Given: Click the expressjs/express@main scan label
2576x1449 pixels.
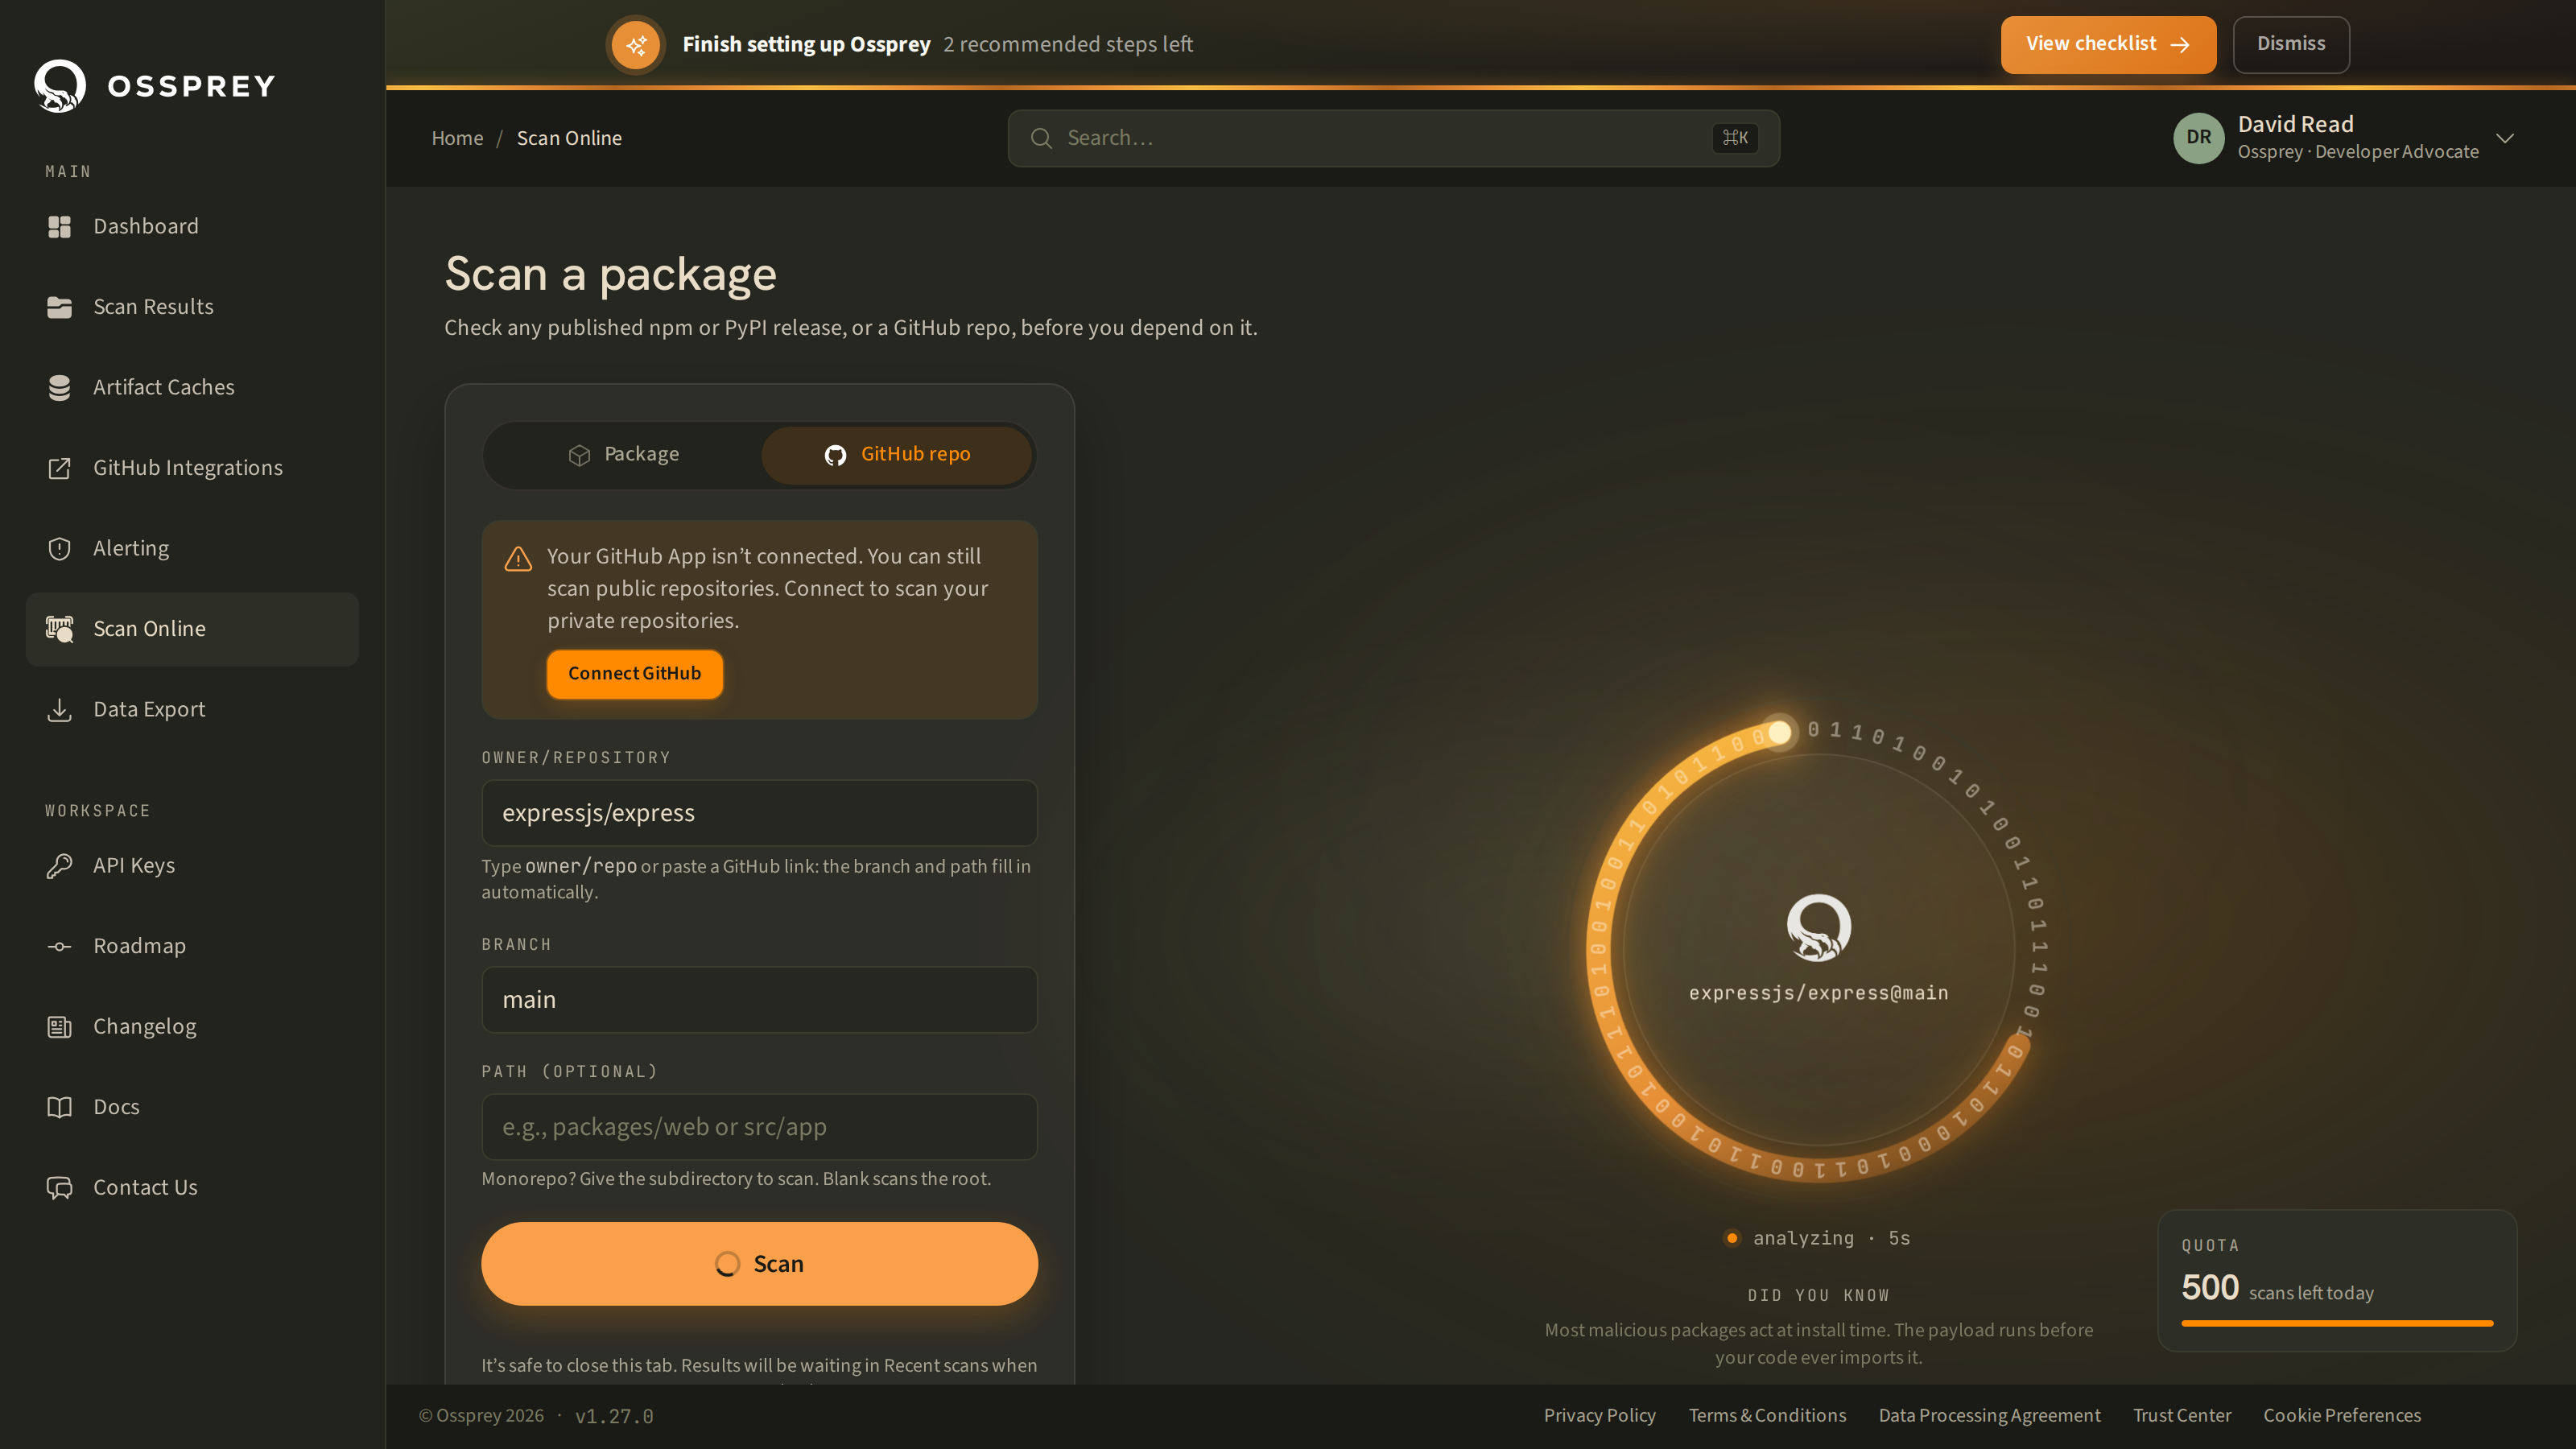Looking at the screenshot, I should (x=1818, y=993).
